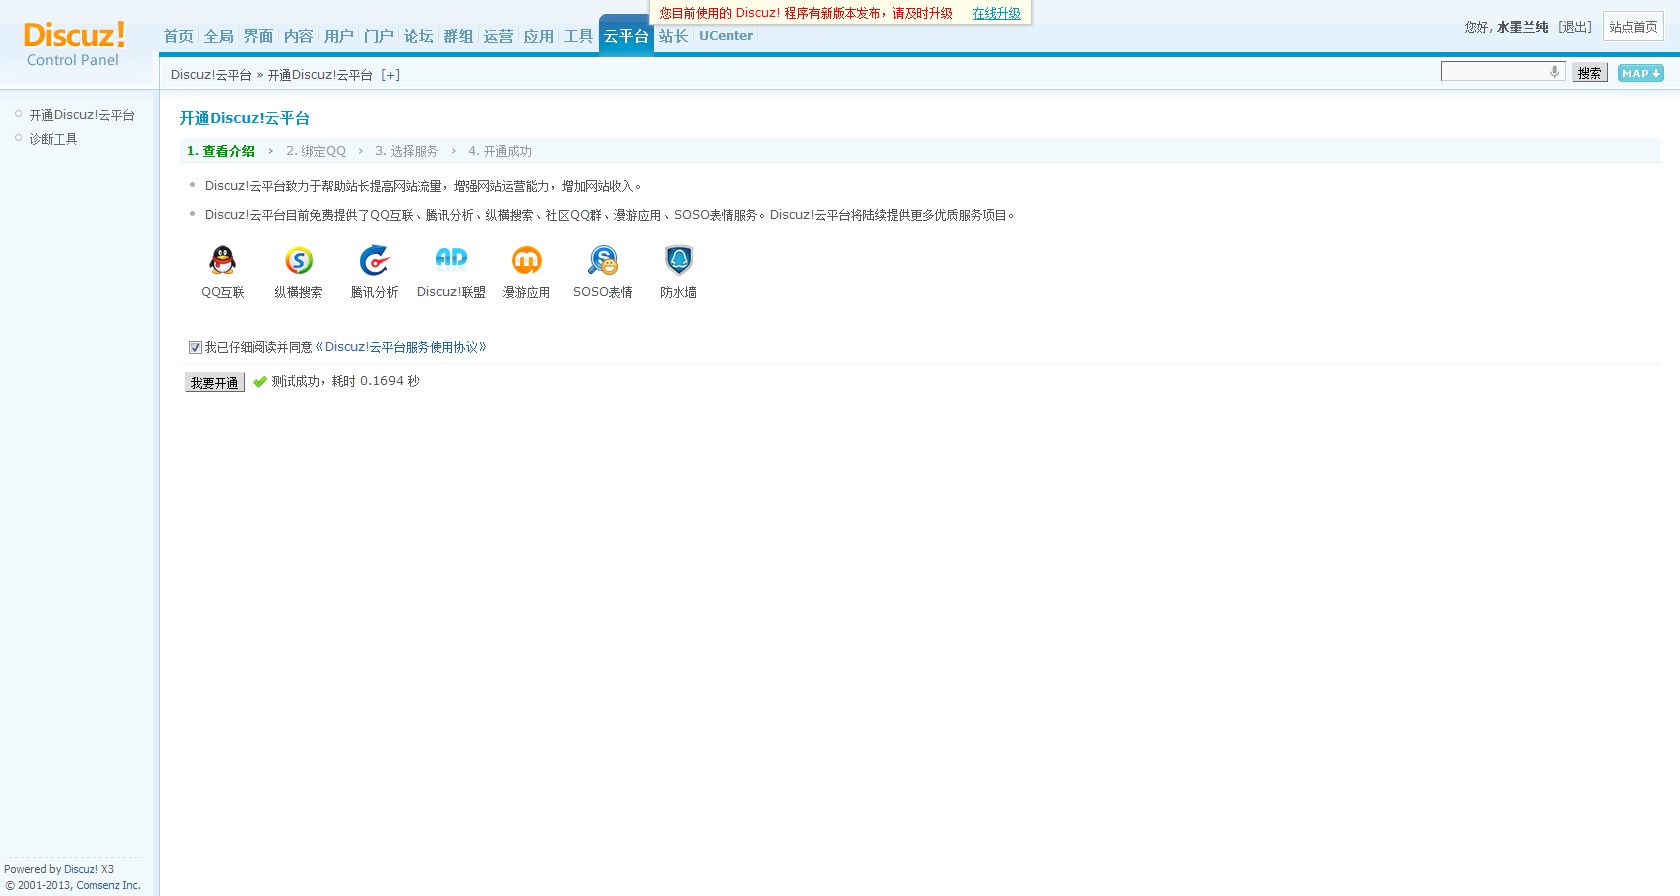1680x896 pixels.
Task: Click the Discuz!云平台 breadcrumb text
Action: tap(211, 75)
